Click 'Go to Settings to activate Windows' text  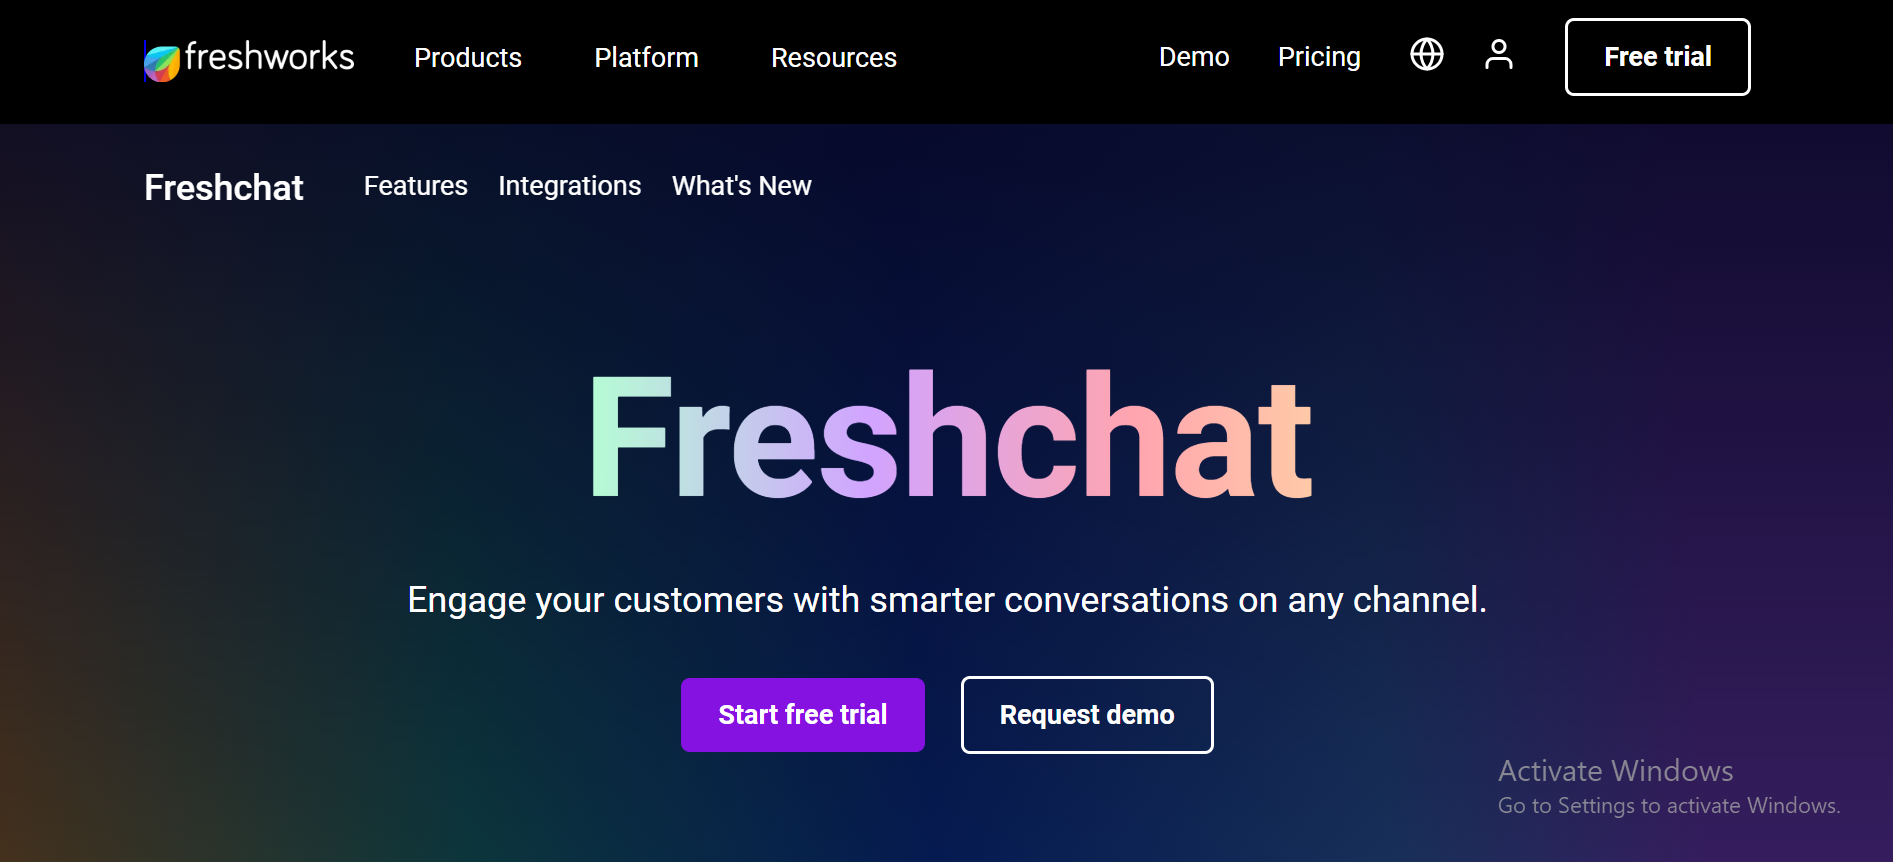tap(1668, 806)
